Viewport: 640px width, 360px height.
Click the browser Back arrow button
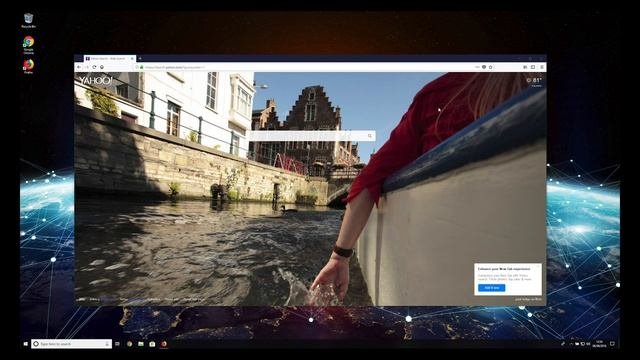pyautogui.click(x=79, y=67)
